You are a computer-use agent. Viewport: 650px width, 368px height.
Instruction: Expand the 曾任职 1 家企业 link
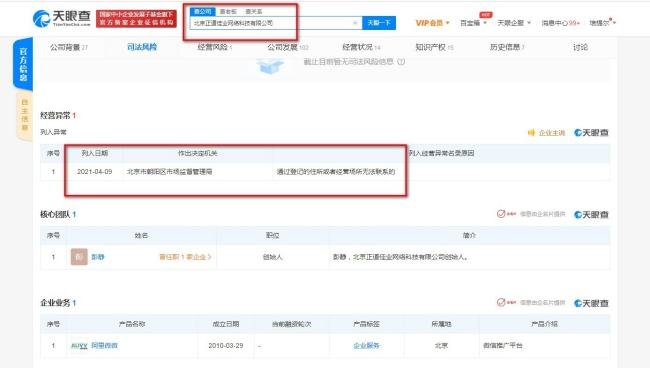pyautogui.click(x=185, y=257)
